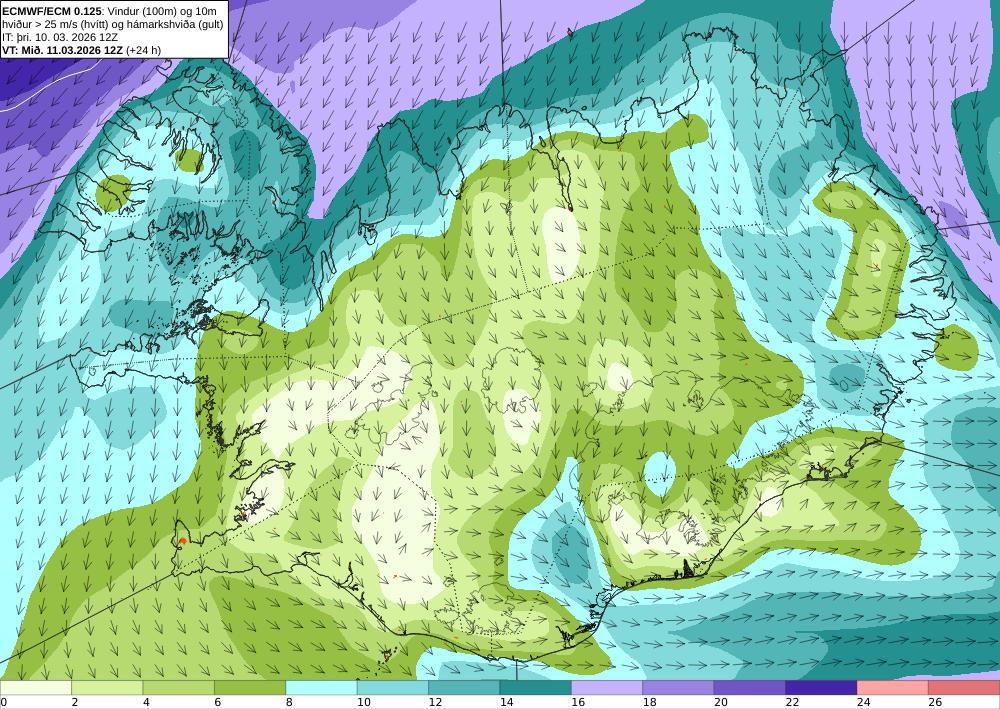1000x709 pixels.
Task: Choose the dark indigo 22–24 legend swatch
Action: click(821, 688)
